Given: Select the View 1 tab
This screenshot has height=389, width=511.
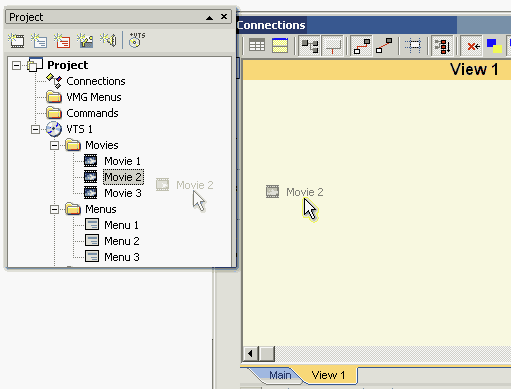Looking at the screenshot, I should click(x=328, y=375).
